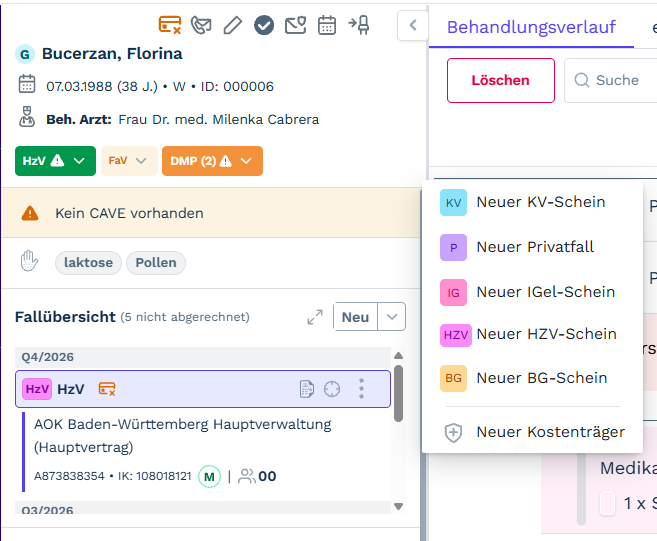Open the mail with shield icon
Screen dimensions: 657x541
pos(295,25)
